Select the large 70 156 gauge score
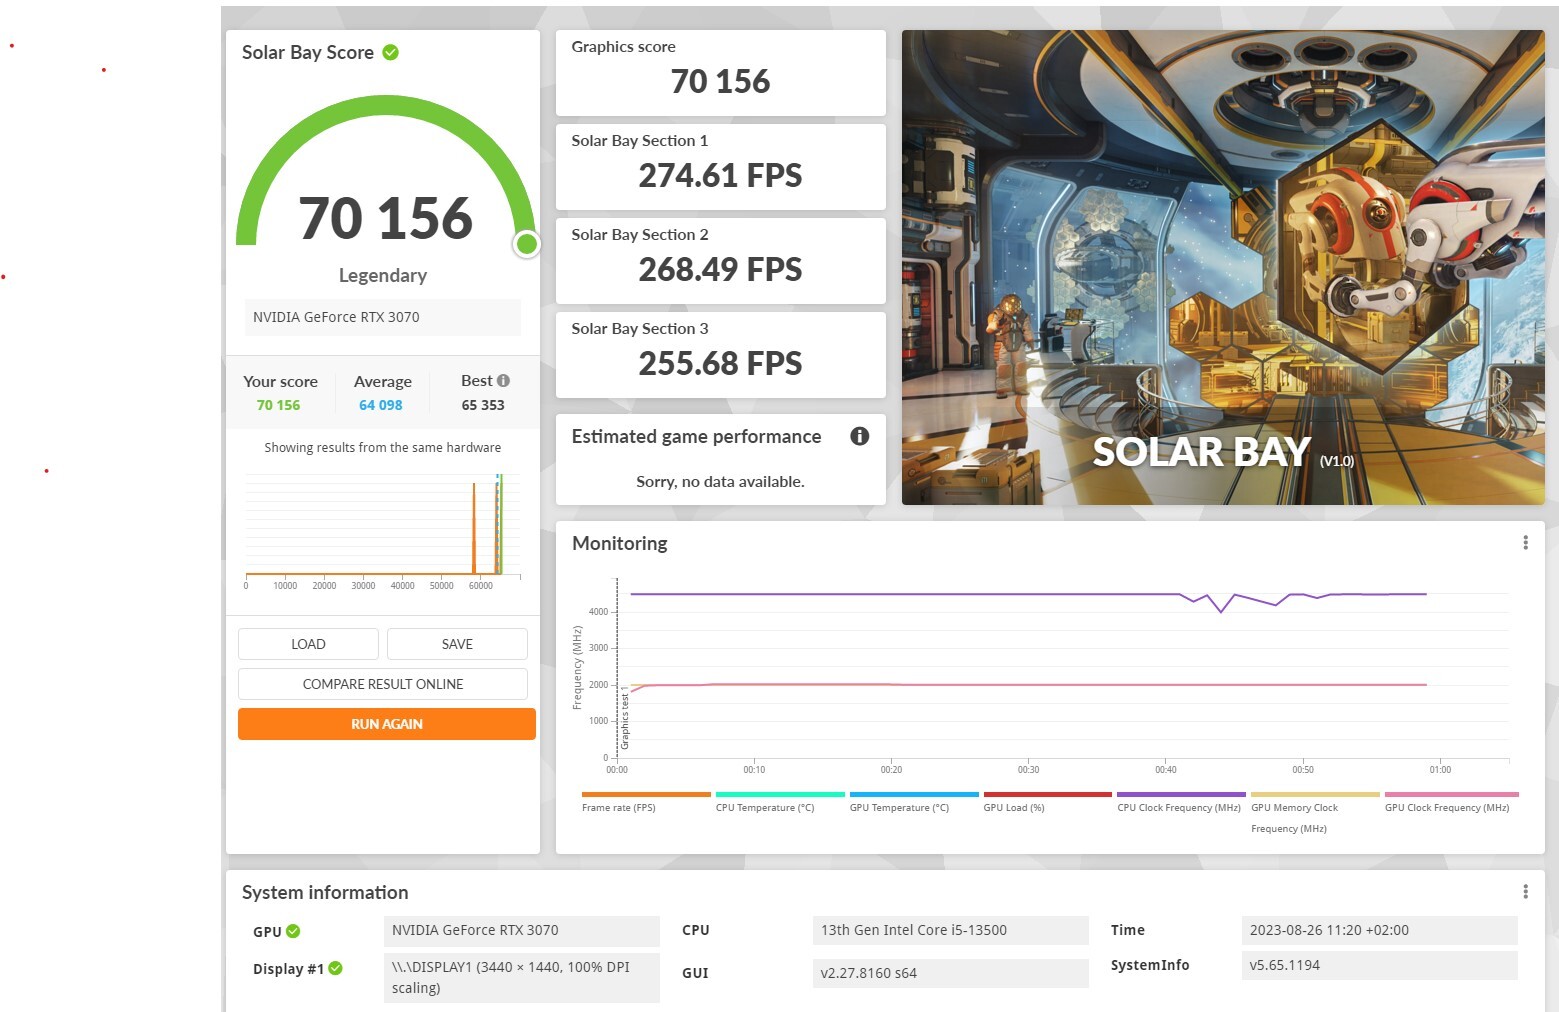 385,218
